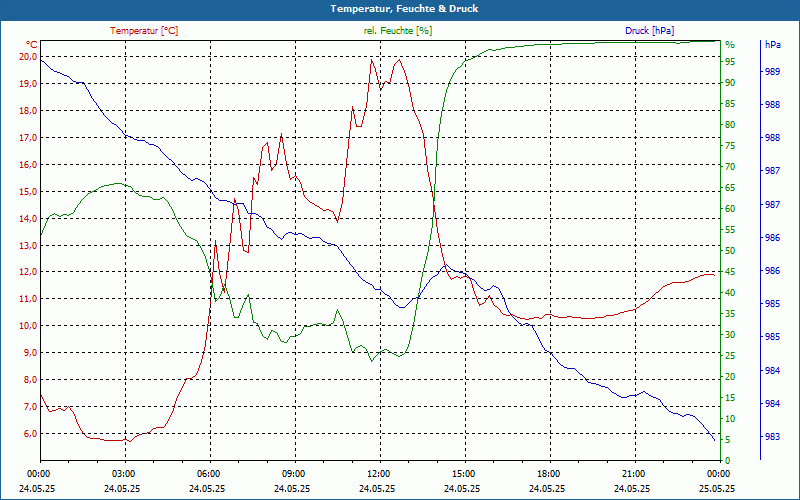Click the 7,0 temperature axis value
Screen dimensions: 800x500
point(29,407)
